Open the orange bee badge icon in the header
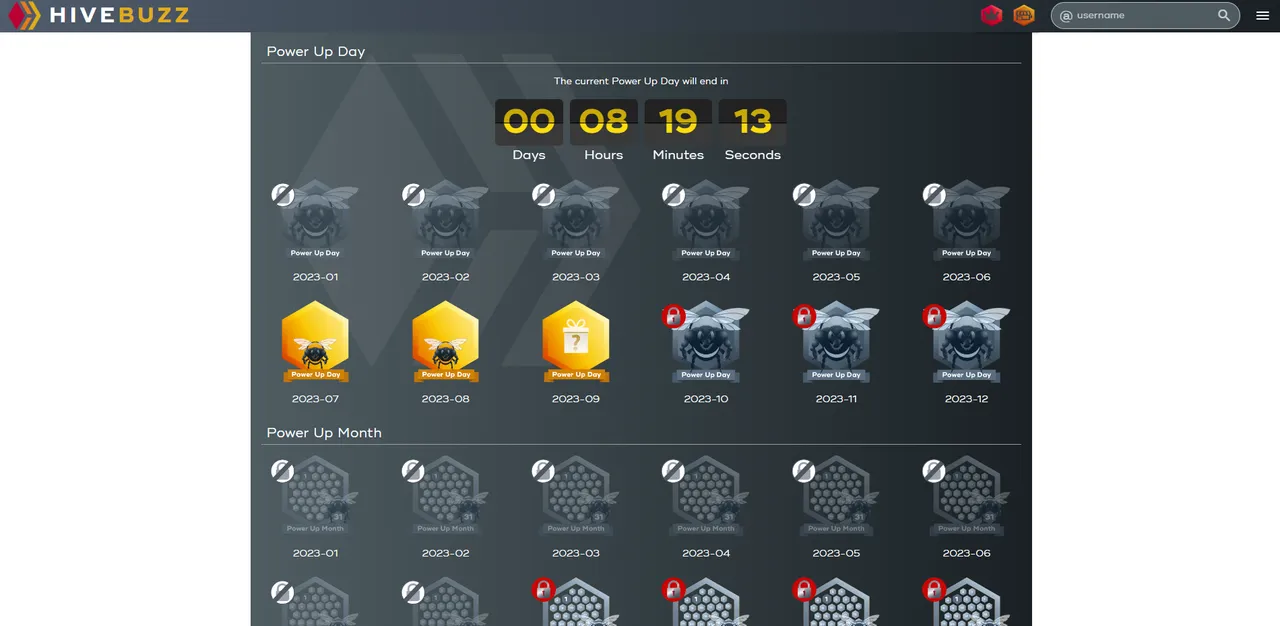1280x626 pixels. pyautogui.click(x=1024, y=15)
